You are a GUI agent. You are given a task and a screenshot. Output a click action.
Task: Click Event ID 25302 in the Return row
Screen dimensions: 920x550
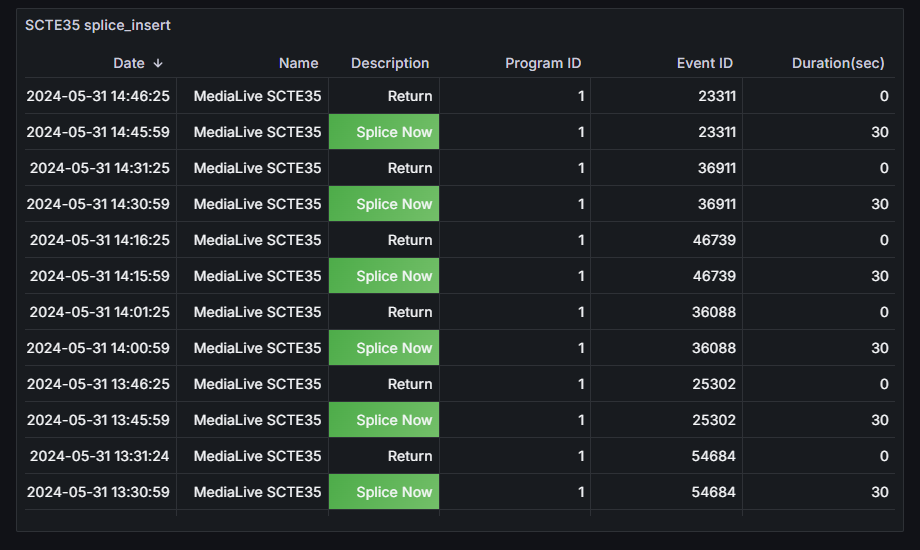pos(714,384)
